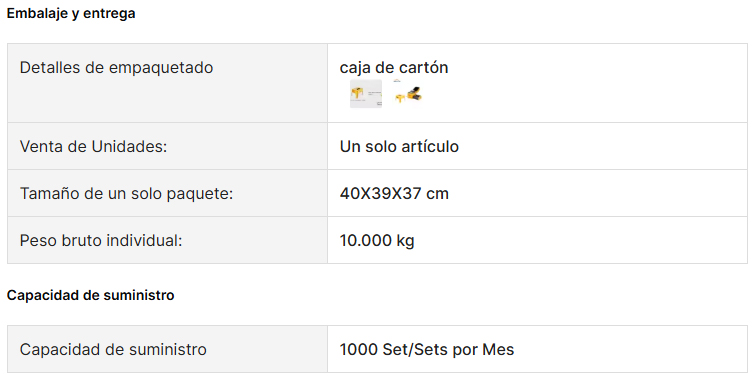The image size is (755, 379).
Task: Click the '10.000 kg' weight value
Action: point(377,240)
